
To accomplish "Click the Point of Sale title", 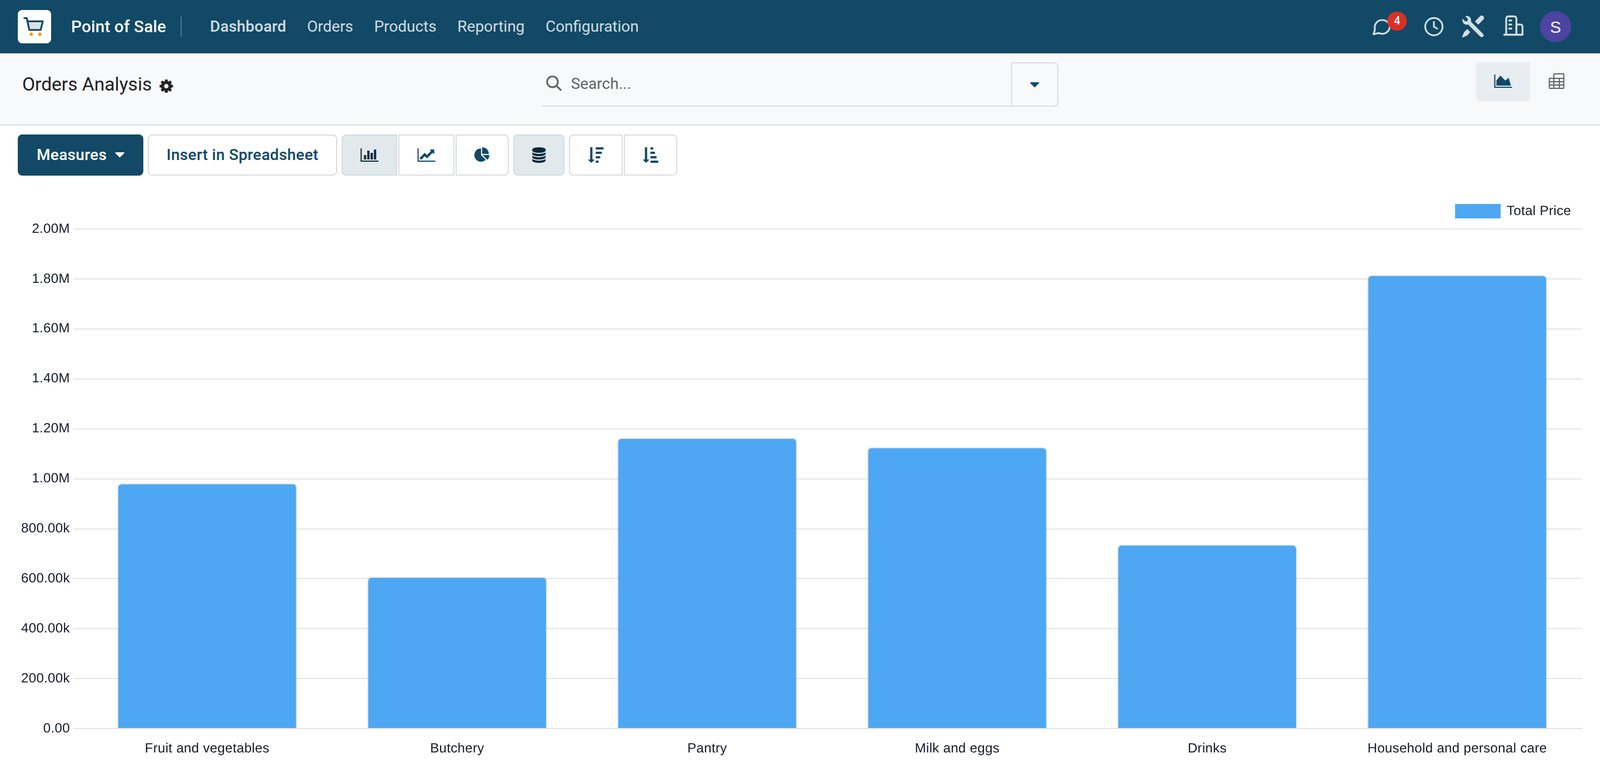I will [118, 26].
